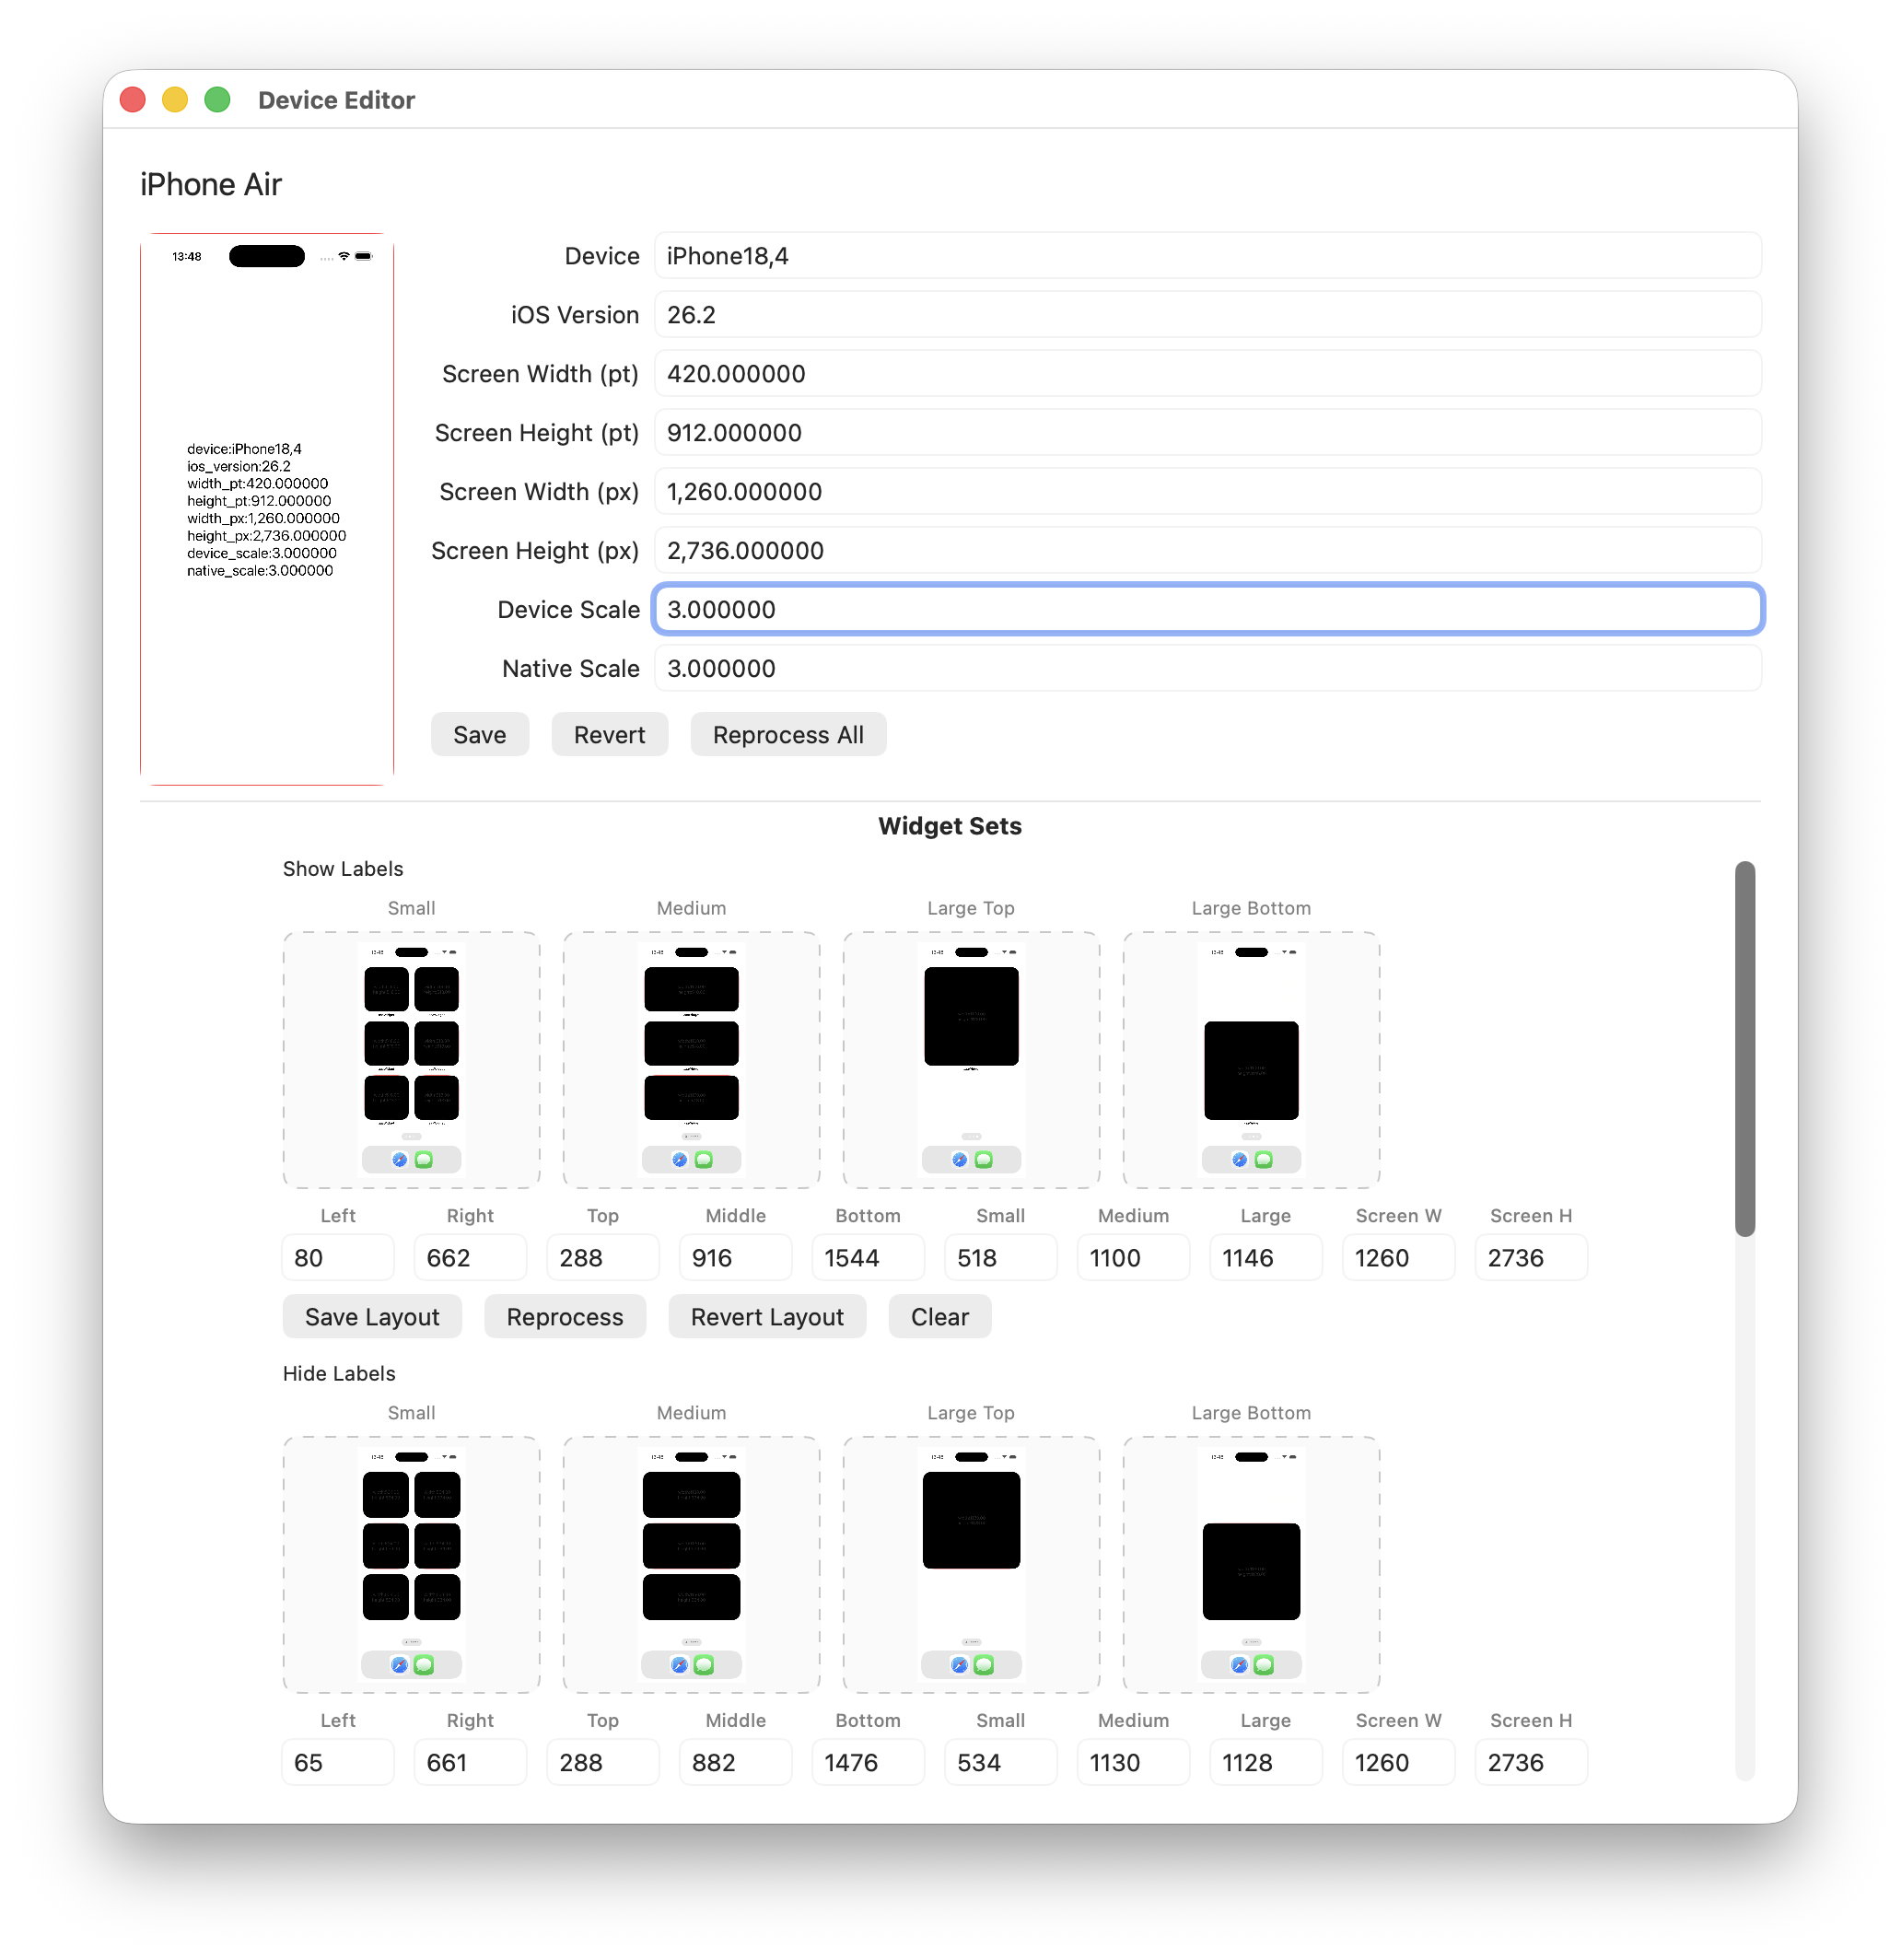Image resolution: width=1901 pixels, height=1960 pixels.
Task: Edit Hide Labels Right value 661
Action: pos(470,1763)
